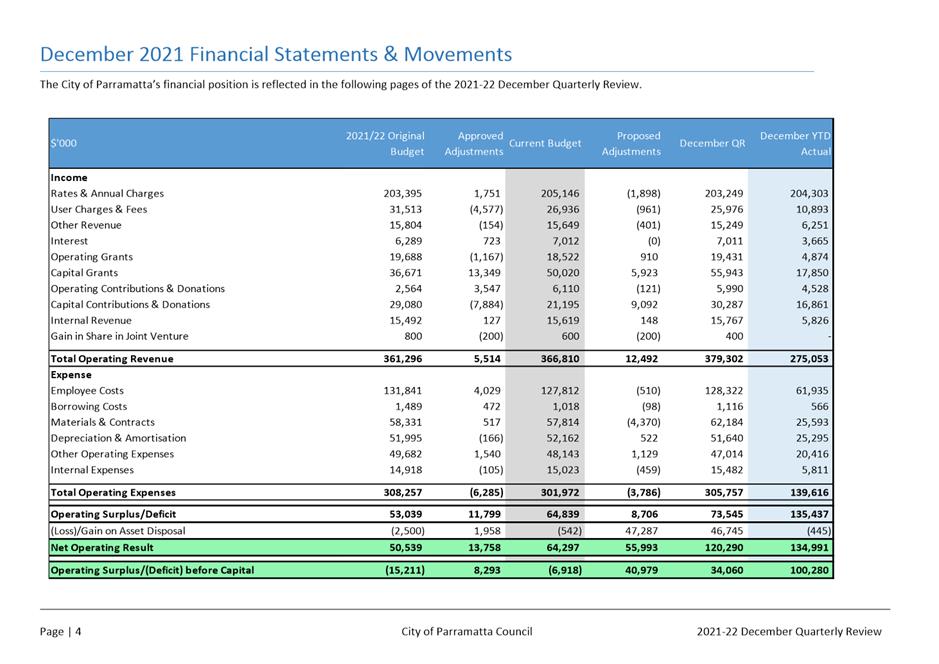Select the 205,146 current budget value
Image resolution: width=939 pixels, height=664 pixels.
pos(560,193)
